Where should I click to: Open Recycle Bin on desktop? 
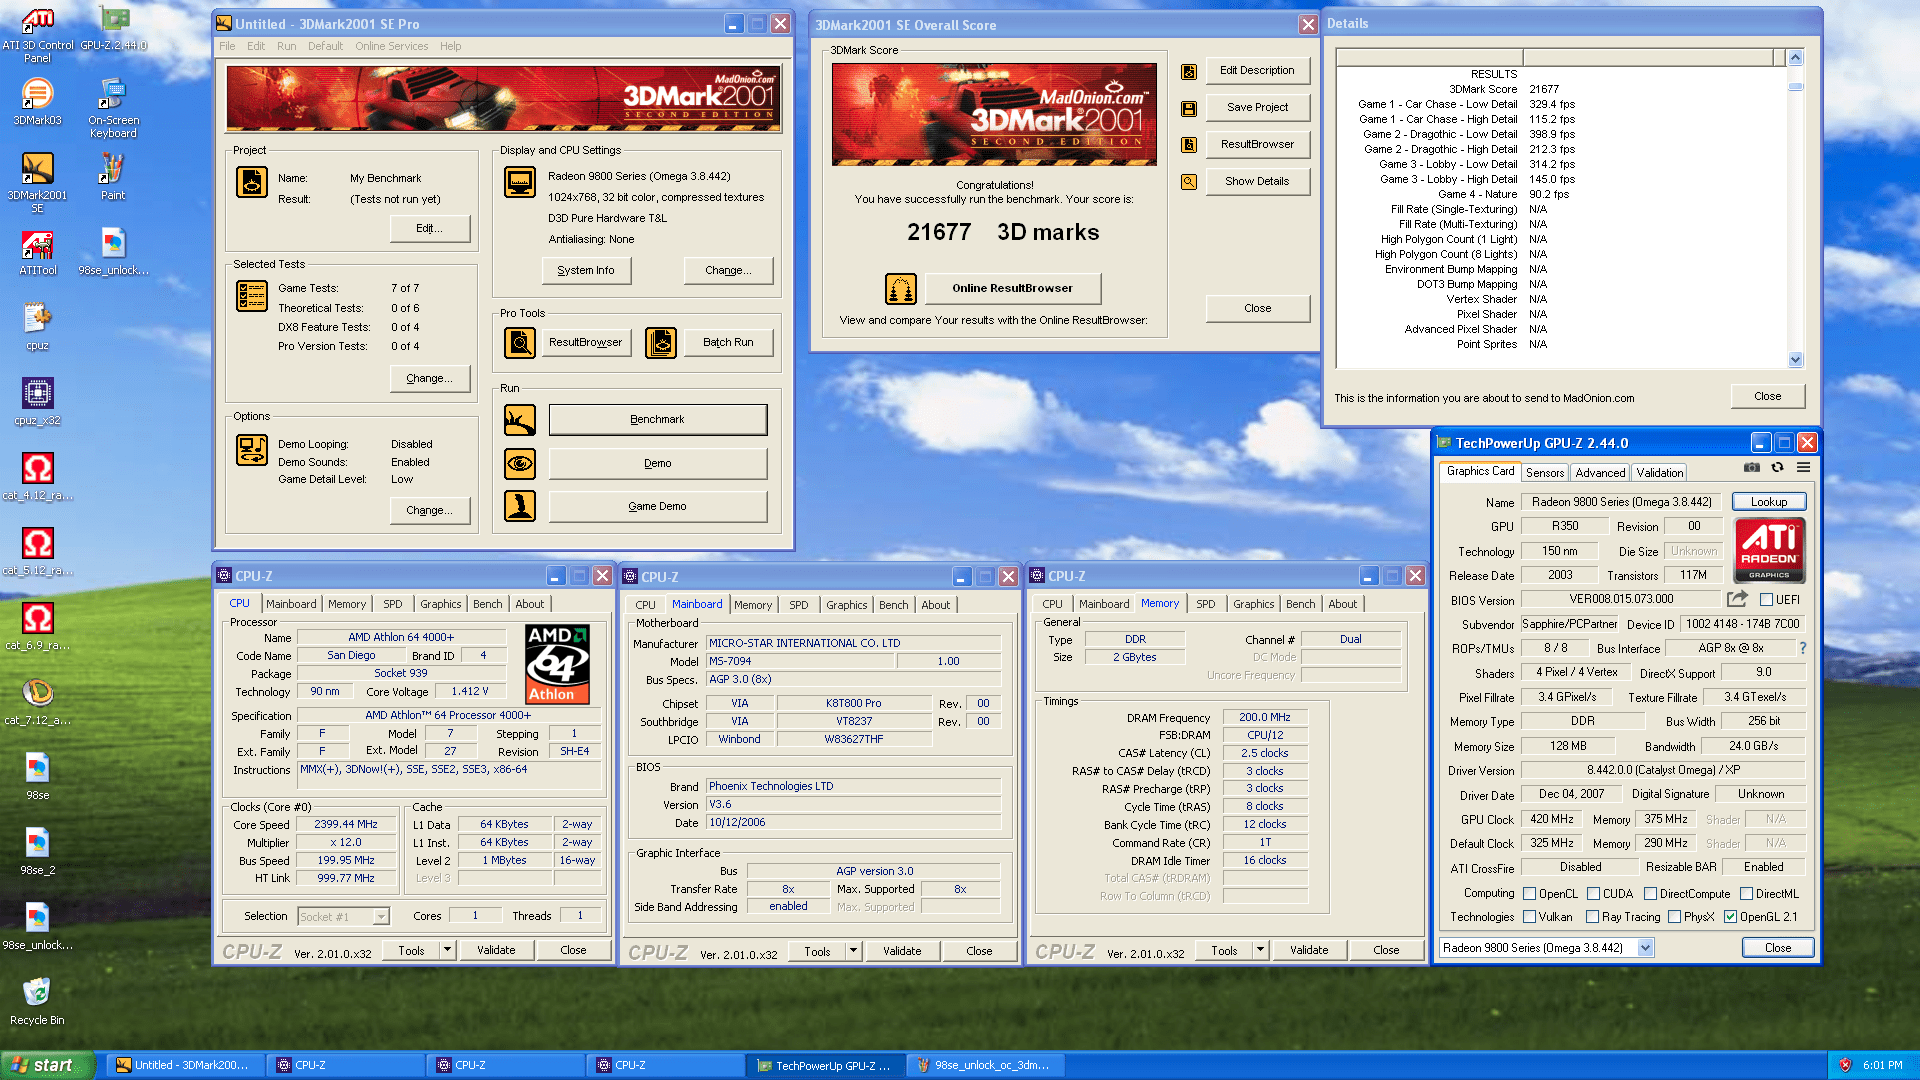pos(37,1002)
